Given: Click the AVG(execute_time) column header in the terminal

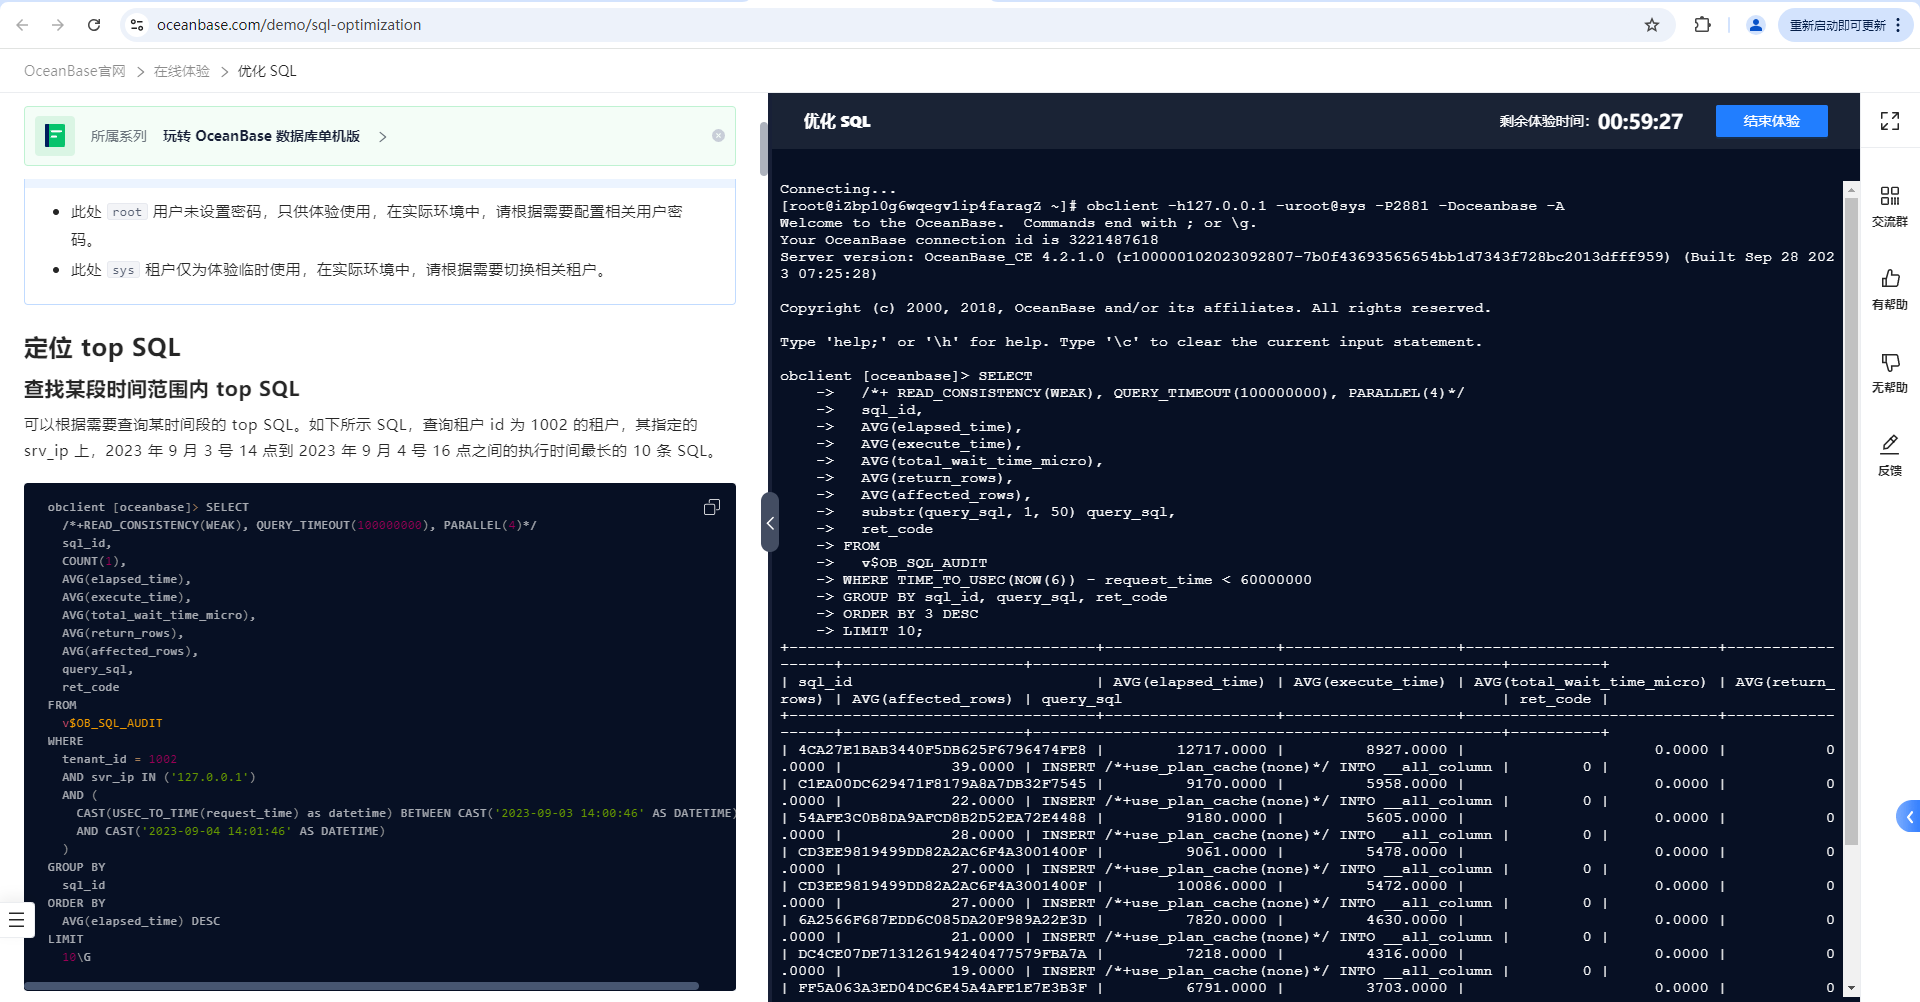Looking at the screenshot, I should pyautogui.click(x=1369, y=682).
